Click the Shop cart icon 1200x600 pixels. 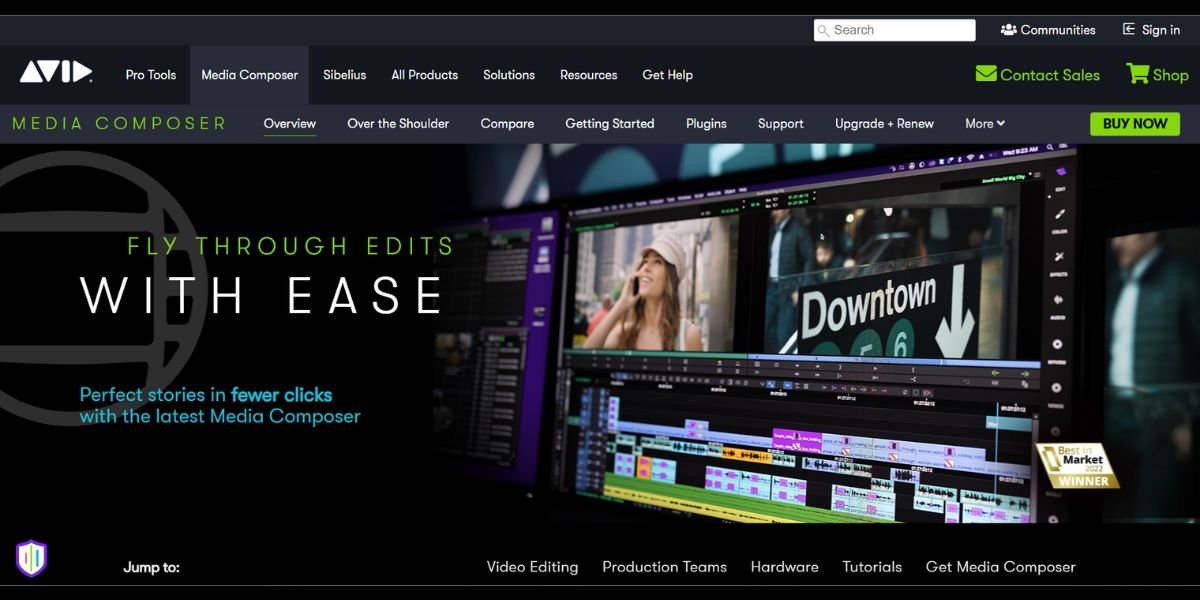click(1137, 74)
